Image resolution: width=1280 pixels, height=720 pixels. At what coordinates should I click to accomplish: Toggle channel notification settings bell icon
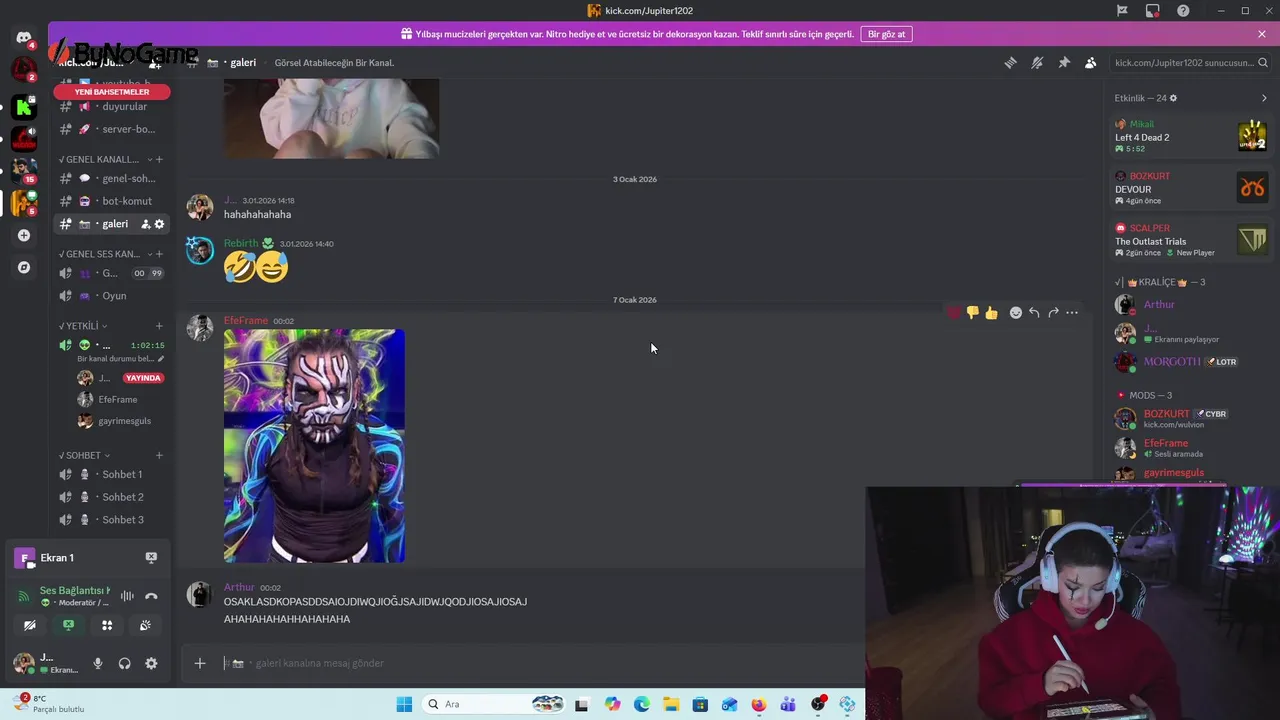[x=1037, y=63]
